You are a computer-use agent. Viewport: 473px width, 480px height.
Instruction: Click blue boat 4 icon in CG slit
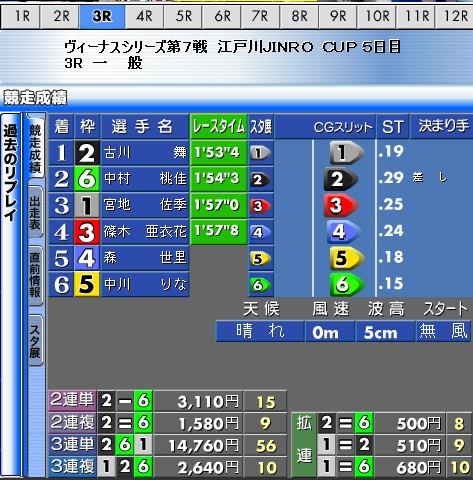click(x=343, y=231)
